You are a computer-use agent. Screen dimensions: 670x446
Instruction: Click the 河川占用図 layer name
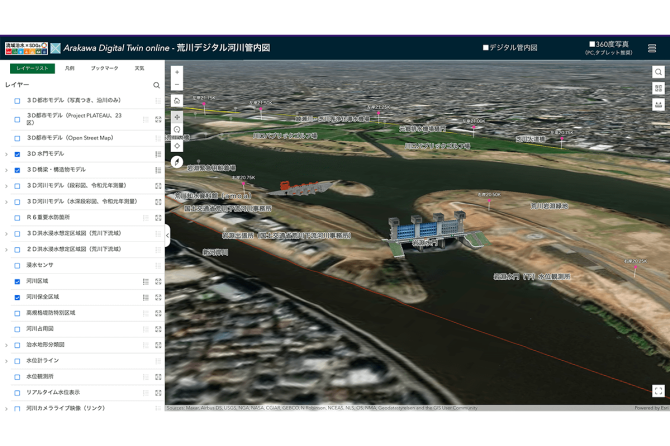[40, 329]
